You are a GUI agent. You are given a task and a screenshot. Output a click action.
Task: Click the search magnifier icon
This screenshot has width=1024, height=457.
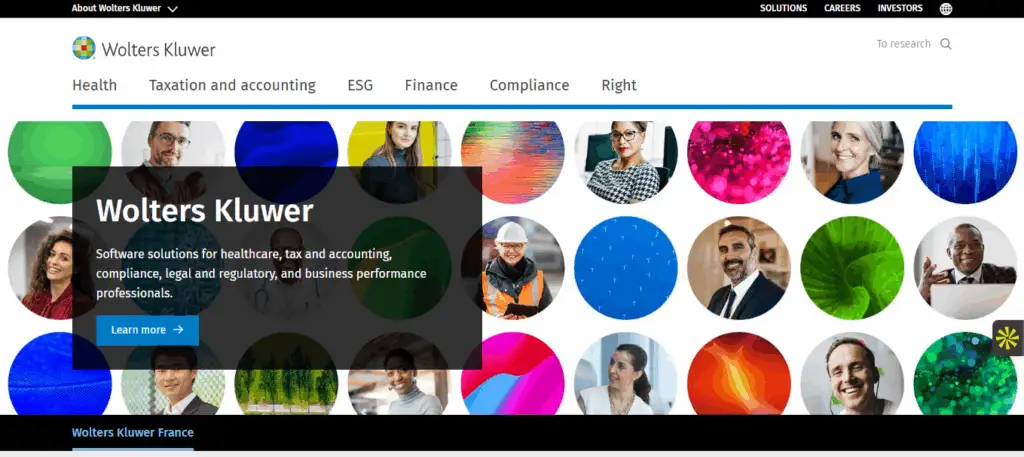tap(946, 44)
